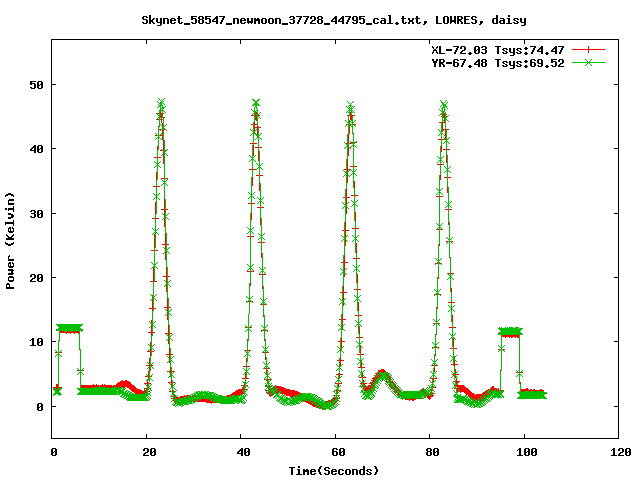The height and width of the screenshot is (480, 640).
Task: Click the small bump near 70 seconds
Action: click(x=382, y=376)
